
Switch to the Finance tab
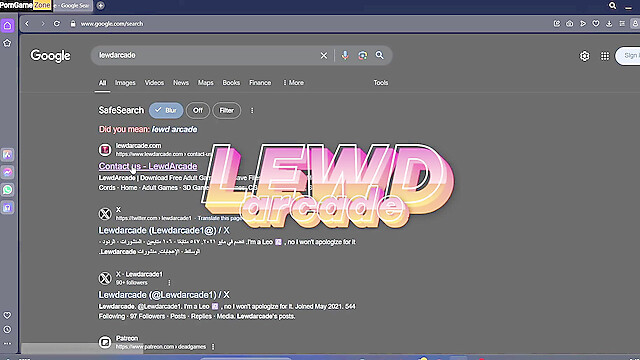coord(260,82)
